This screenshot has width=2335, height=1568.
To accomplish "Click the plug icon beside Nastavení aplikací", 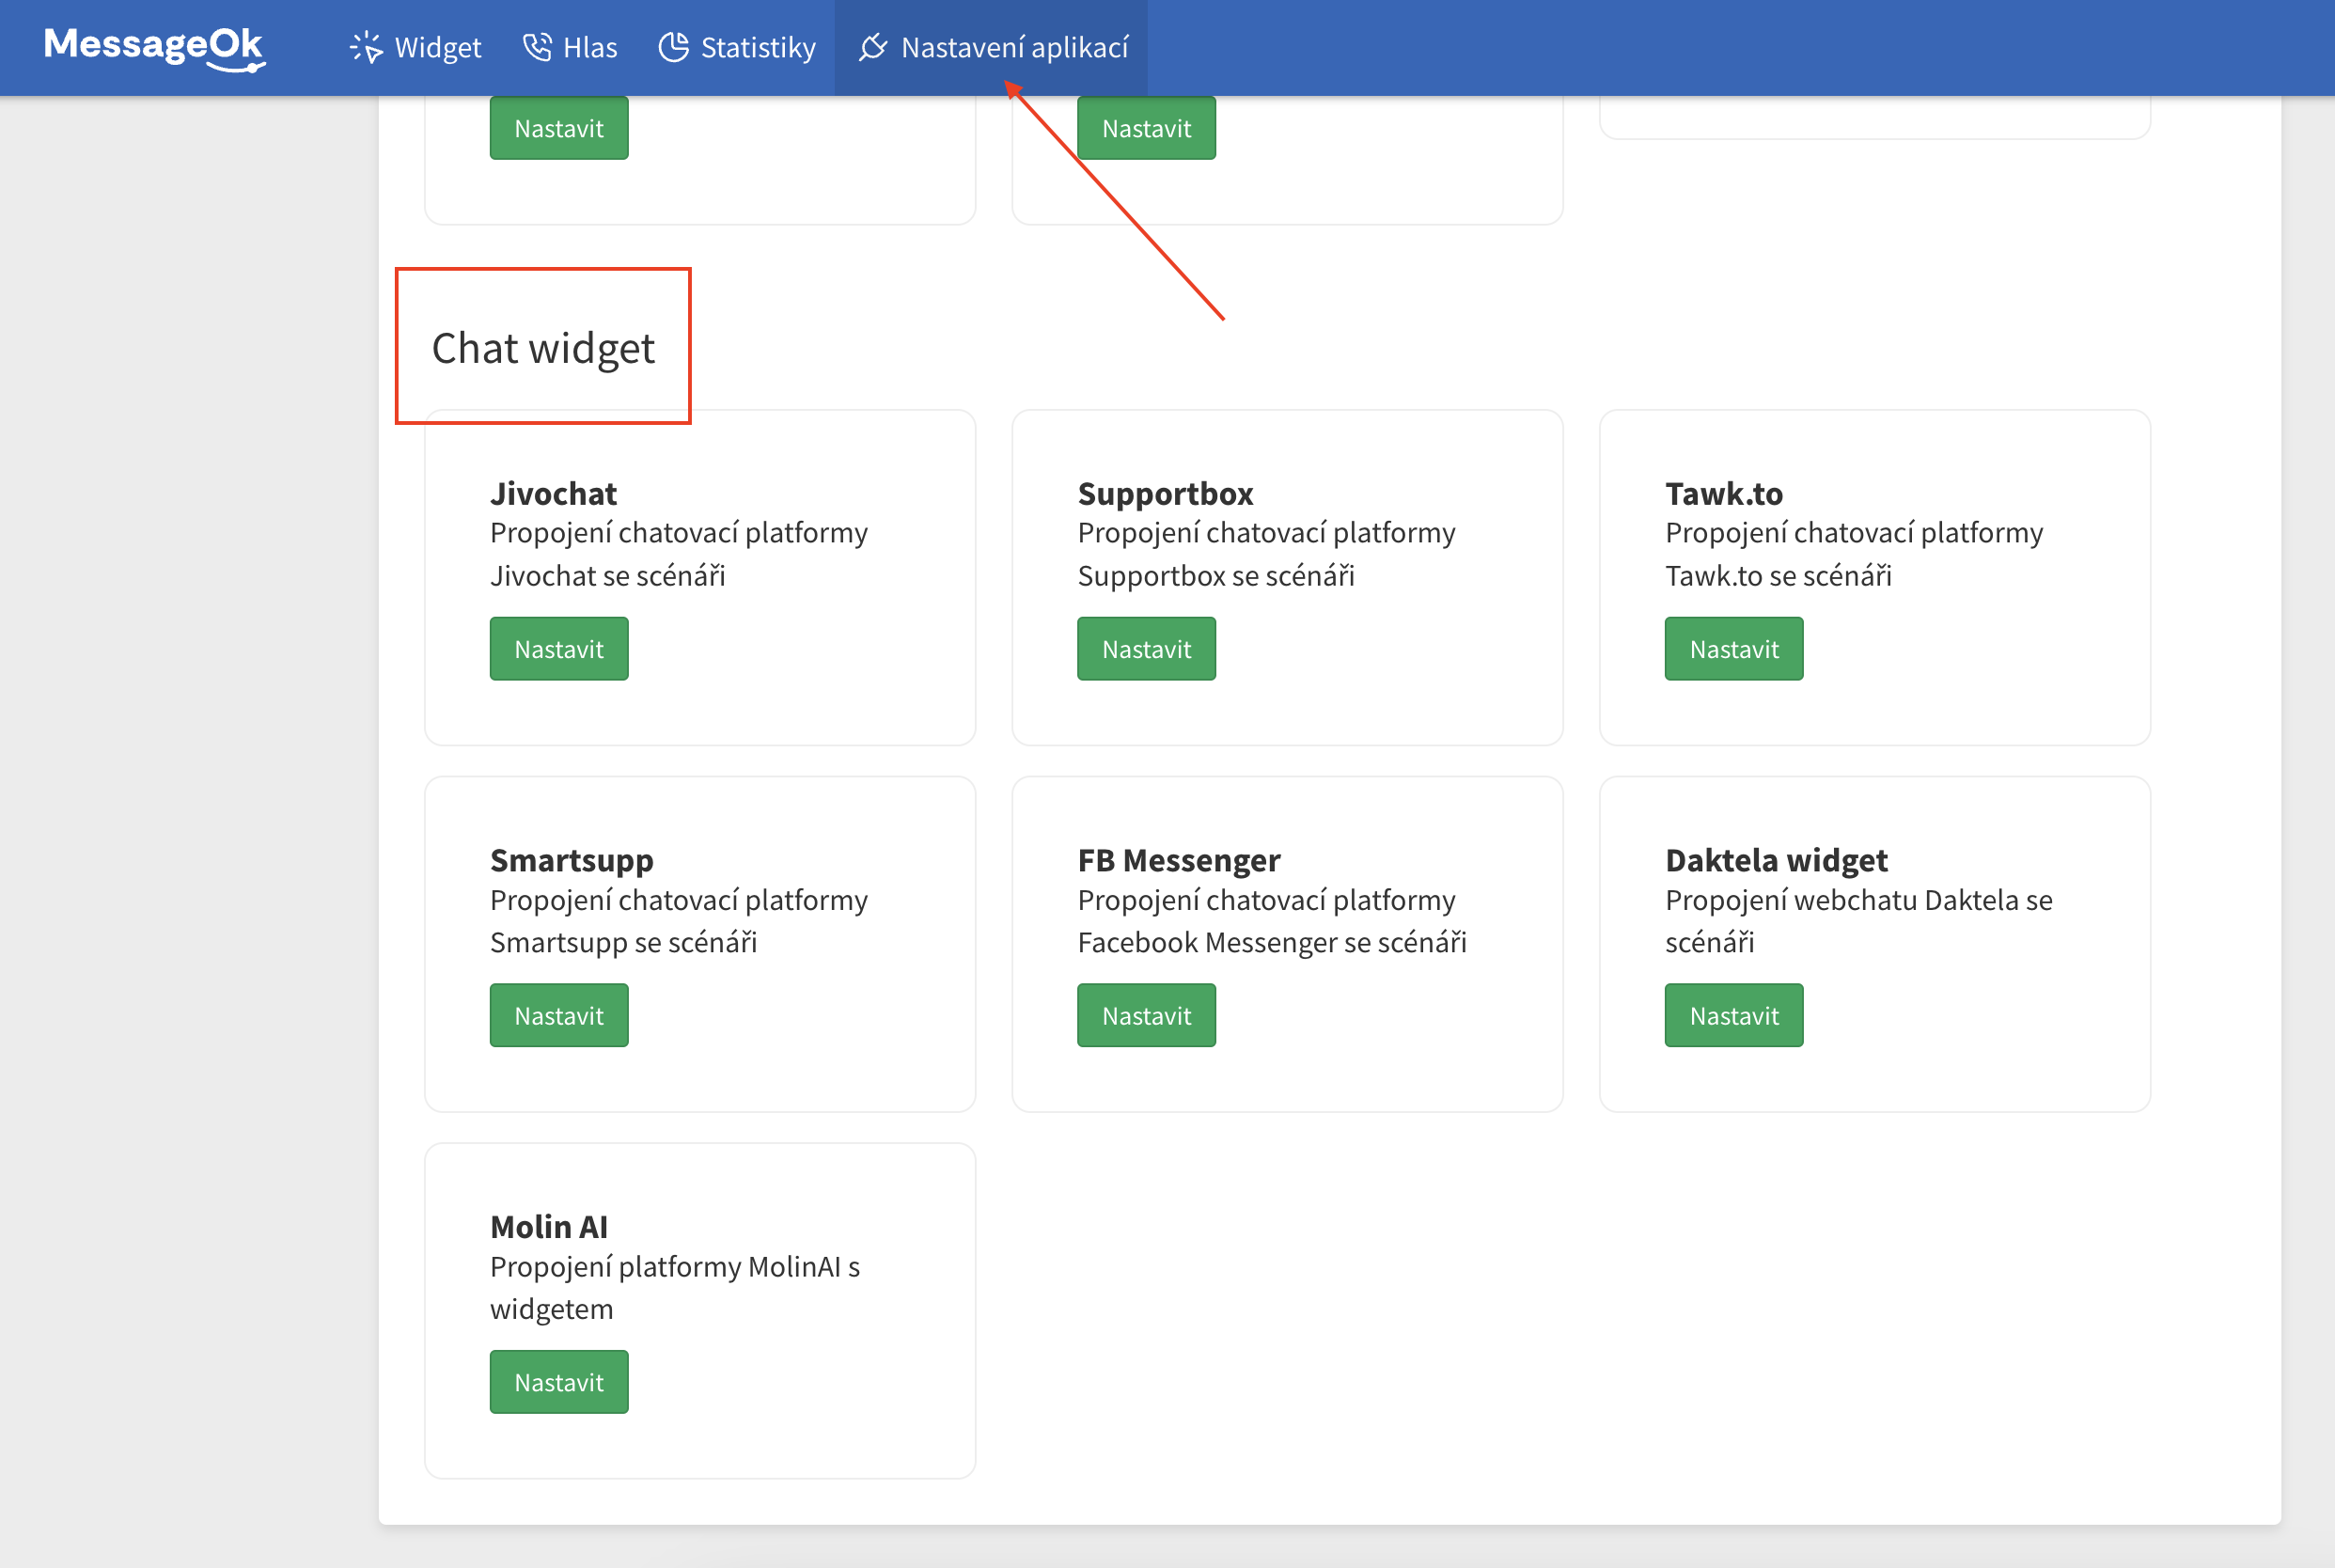I will click(x=873, y=47).
